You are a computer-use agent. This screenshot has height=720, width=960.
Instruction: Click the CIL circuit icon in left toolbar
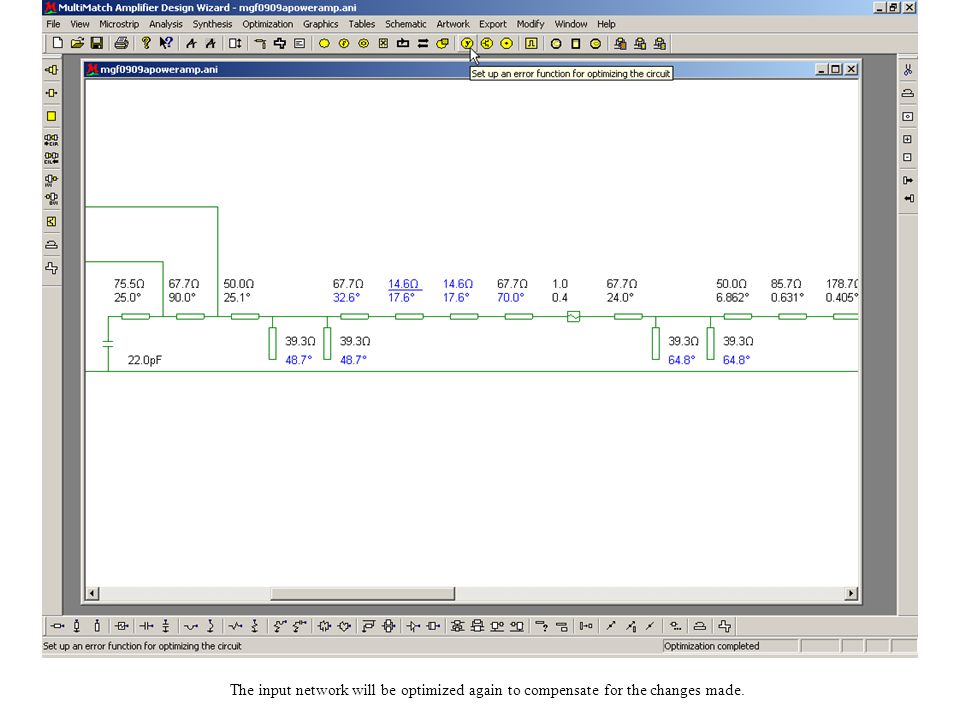pyautogui.click(x=51, y=158)
